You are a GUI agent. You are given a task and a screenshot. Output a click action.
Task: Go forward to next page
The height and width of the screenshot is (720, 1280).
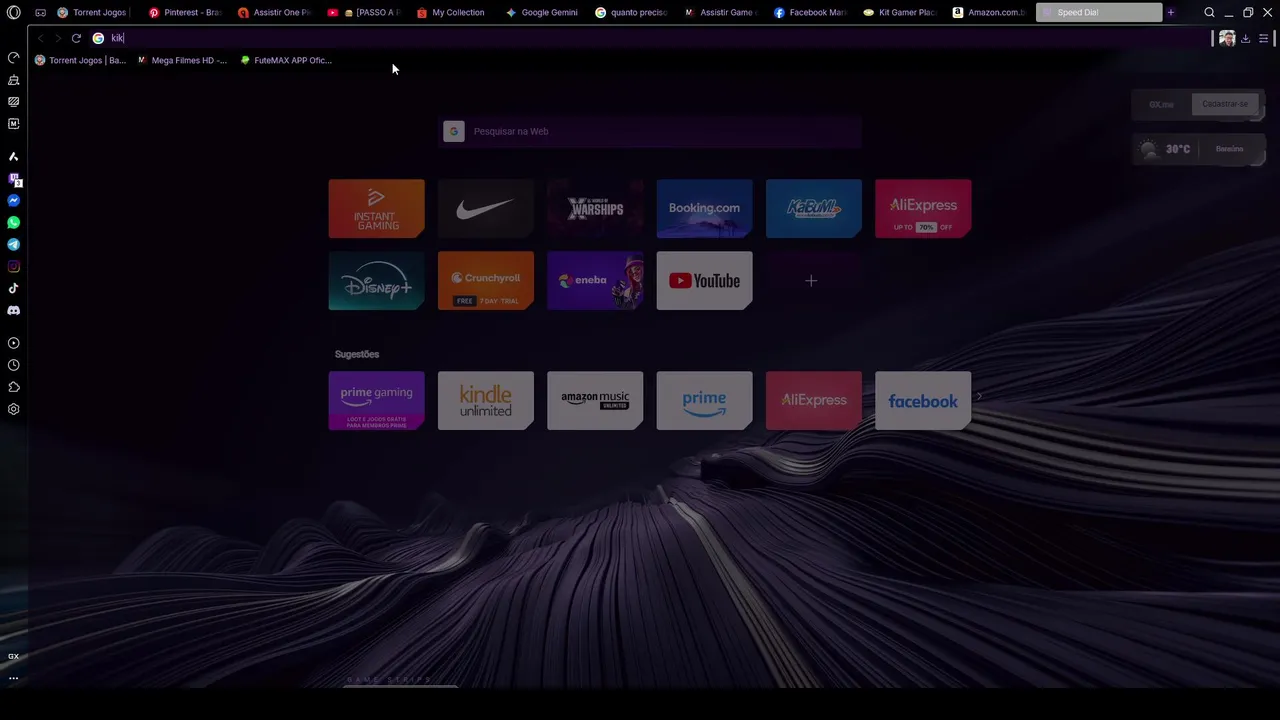pos(57,38)
